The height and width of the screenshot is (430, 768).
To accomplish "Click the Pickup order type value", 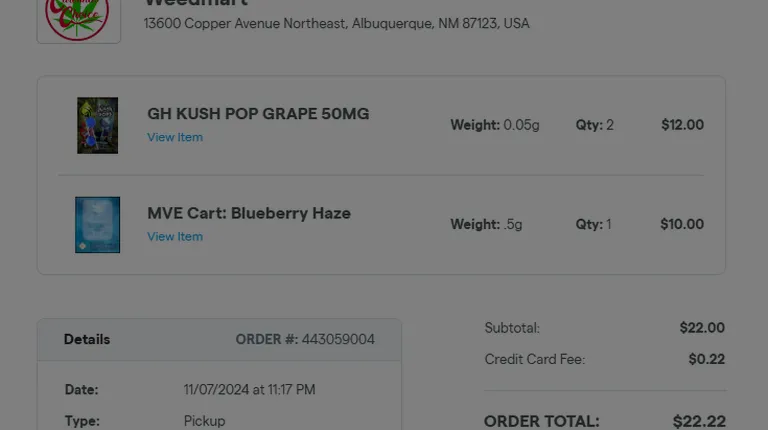I will (204, 421).
